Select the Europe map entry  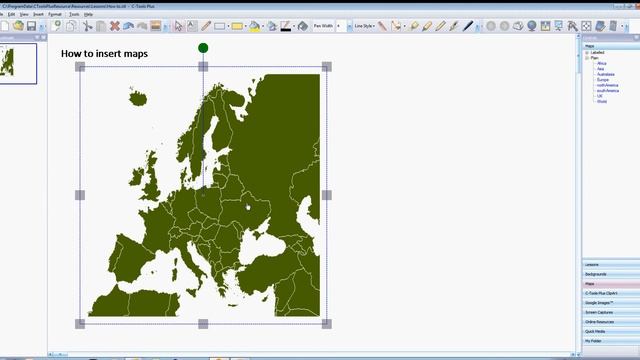pyautogui.click(x=603, y=80)
